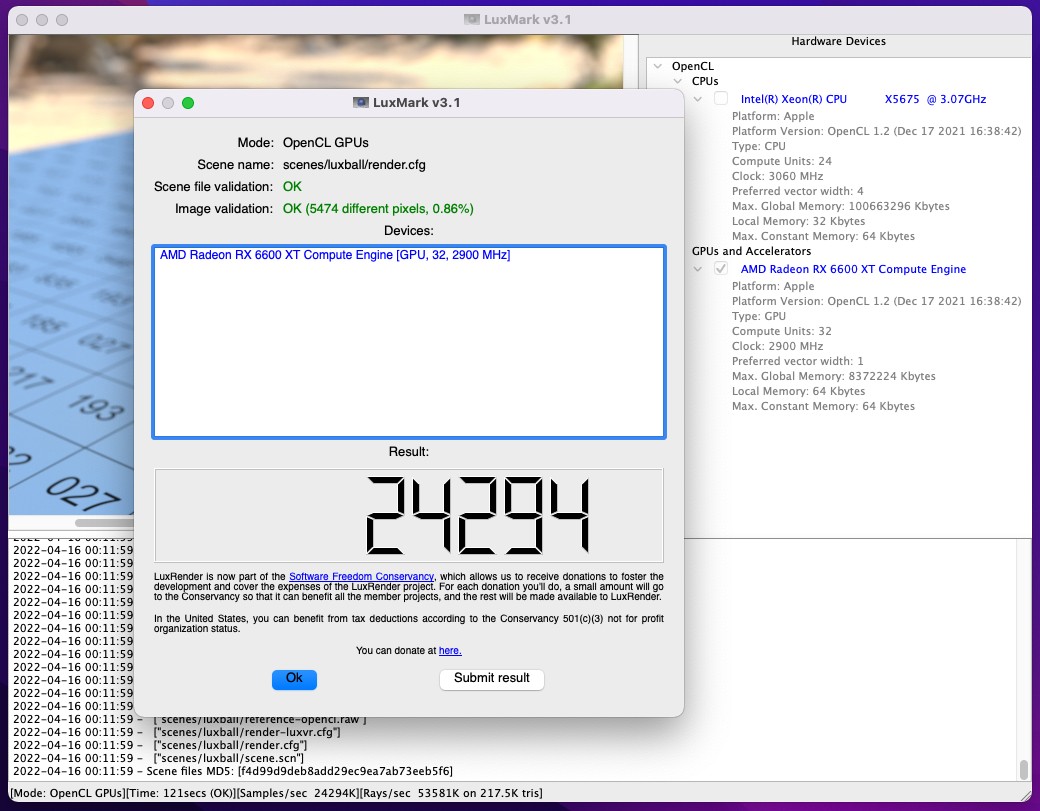Click "Local Memory: 64 Kbytes" row
This screenshot has height=811, width=1040.
click(x=798, y=392)
